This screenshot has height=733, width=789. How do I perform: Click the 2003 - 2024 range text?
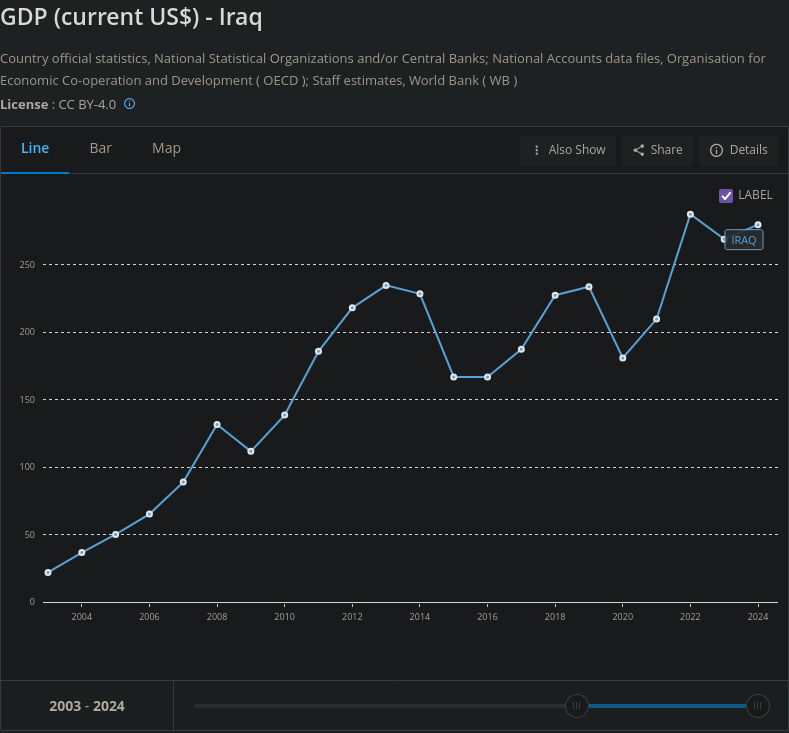(x=87, y=706)
